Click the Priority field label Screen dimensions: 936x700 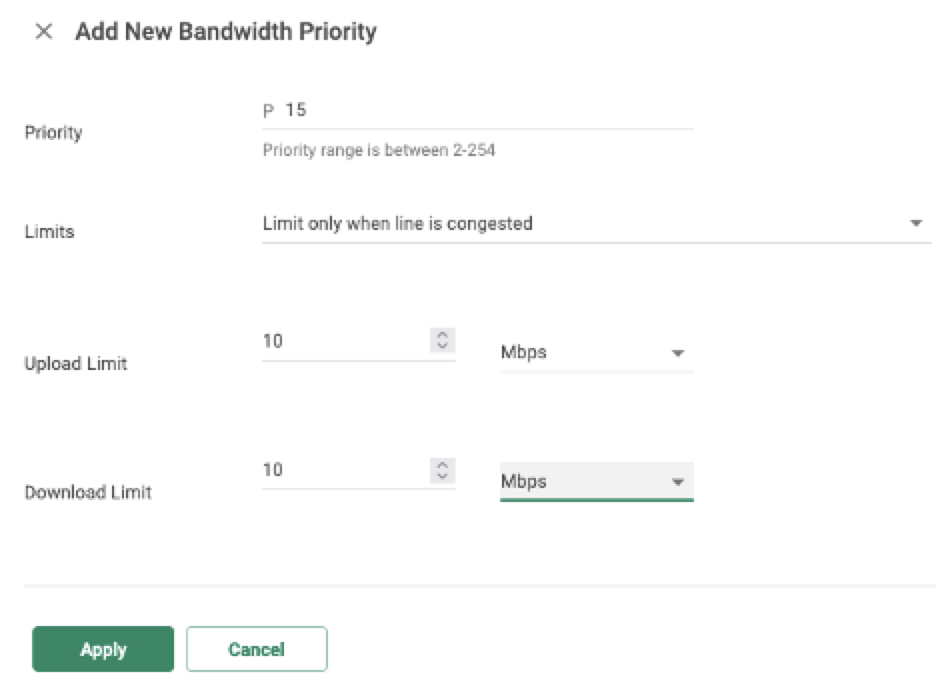click(x=53, y=133)
